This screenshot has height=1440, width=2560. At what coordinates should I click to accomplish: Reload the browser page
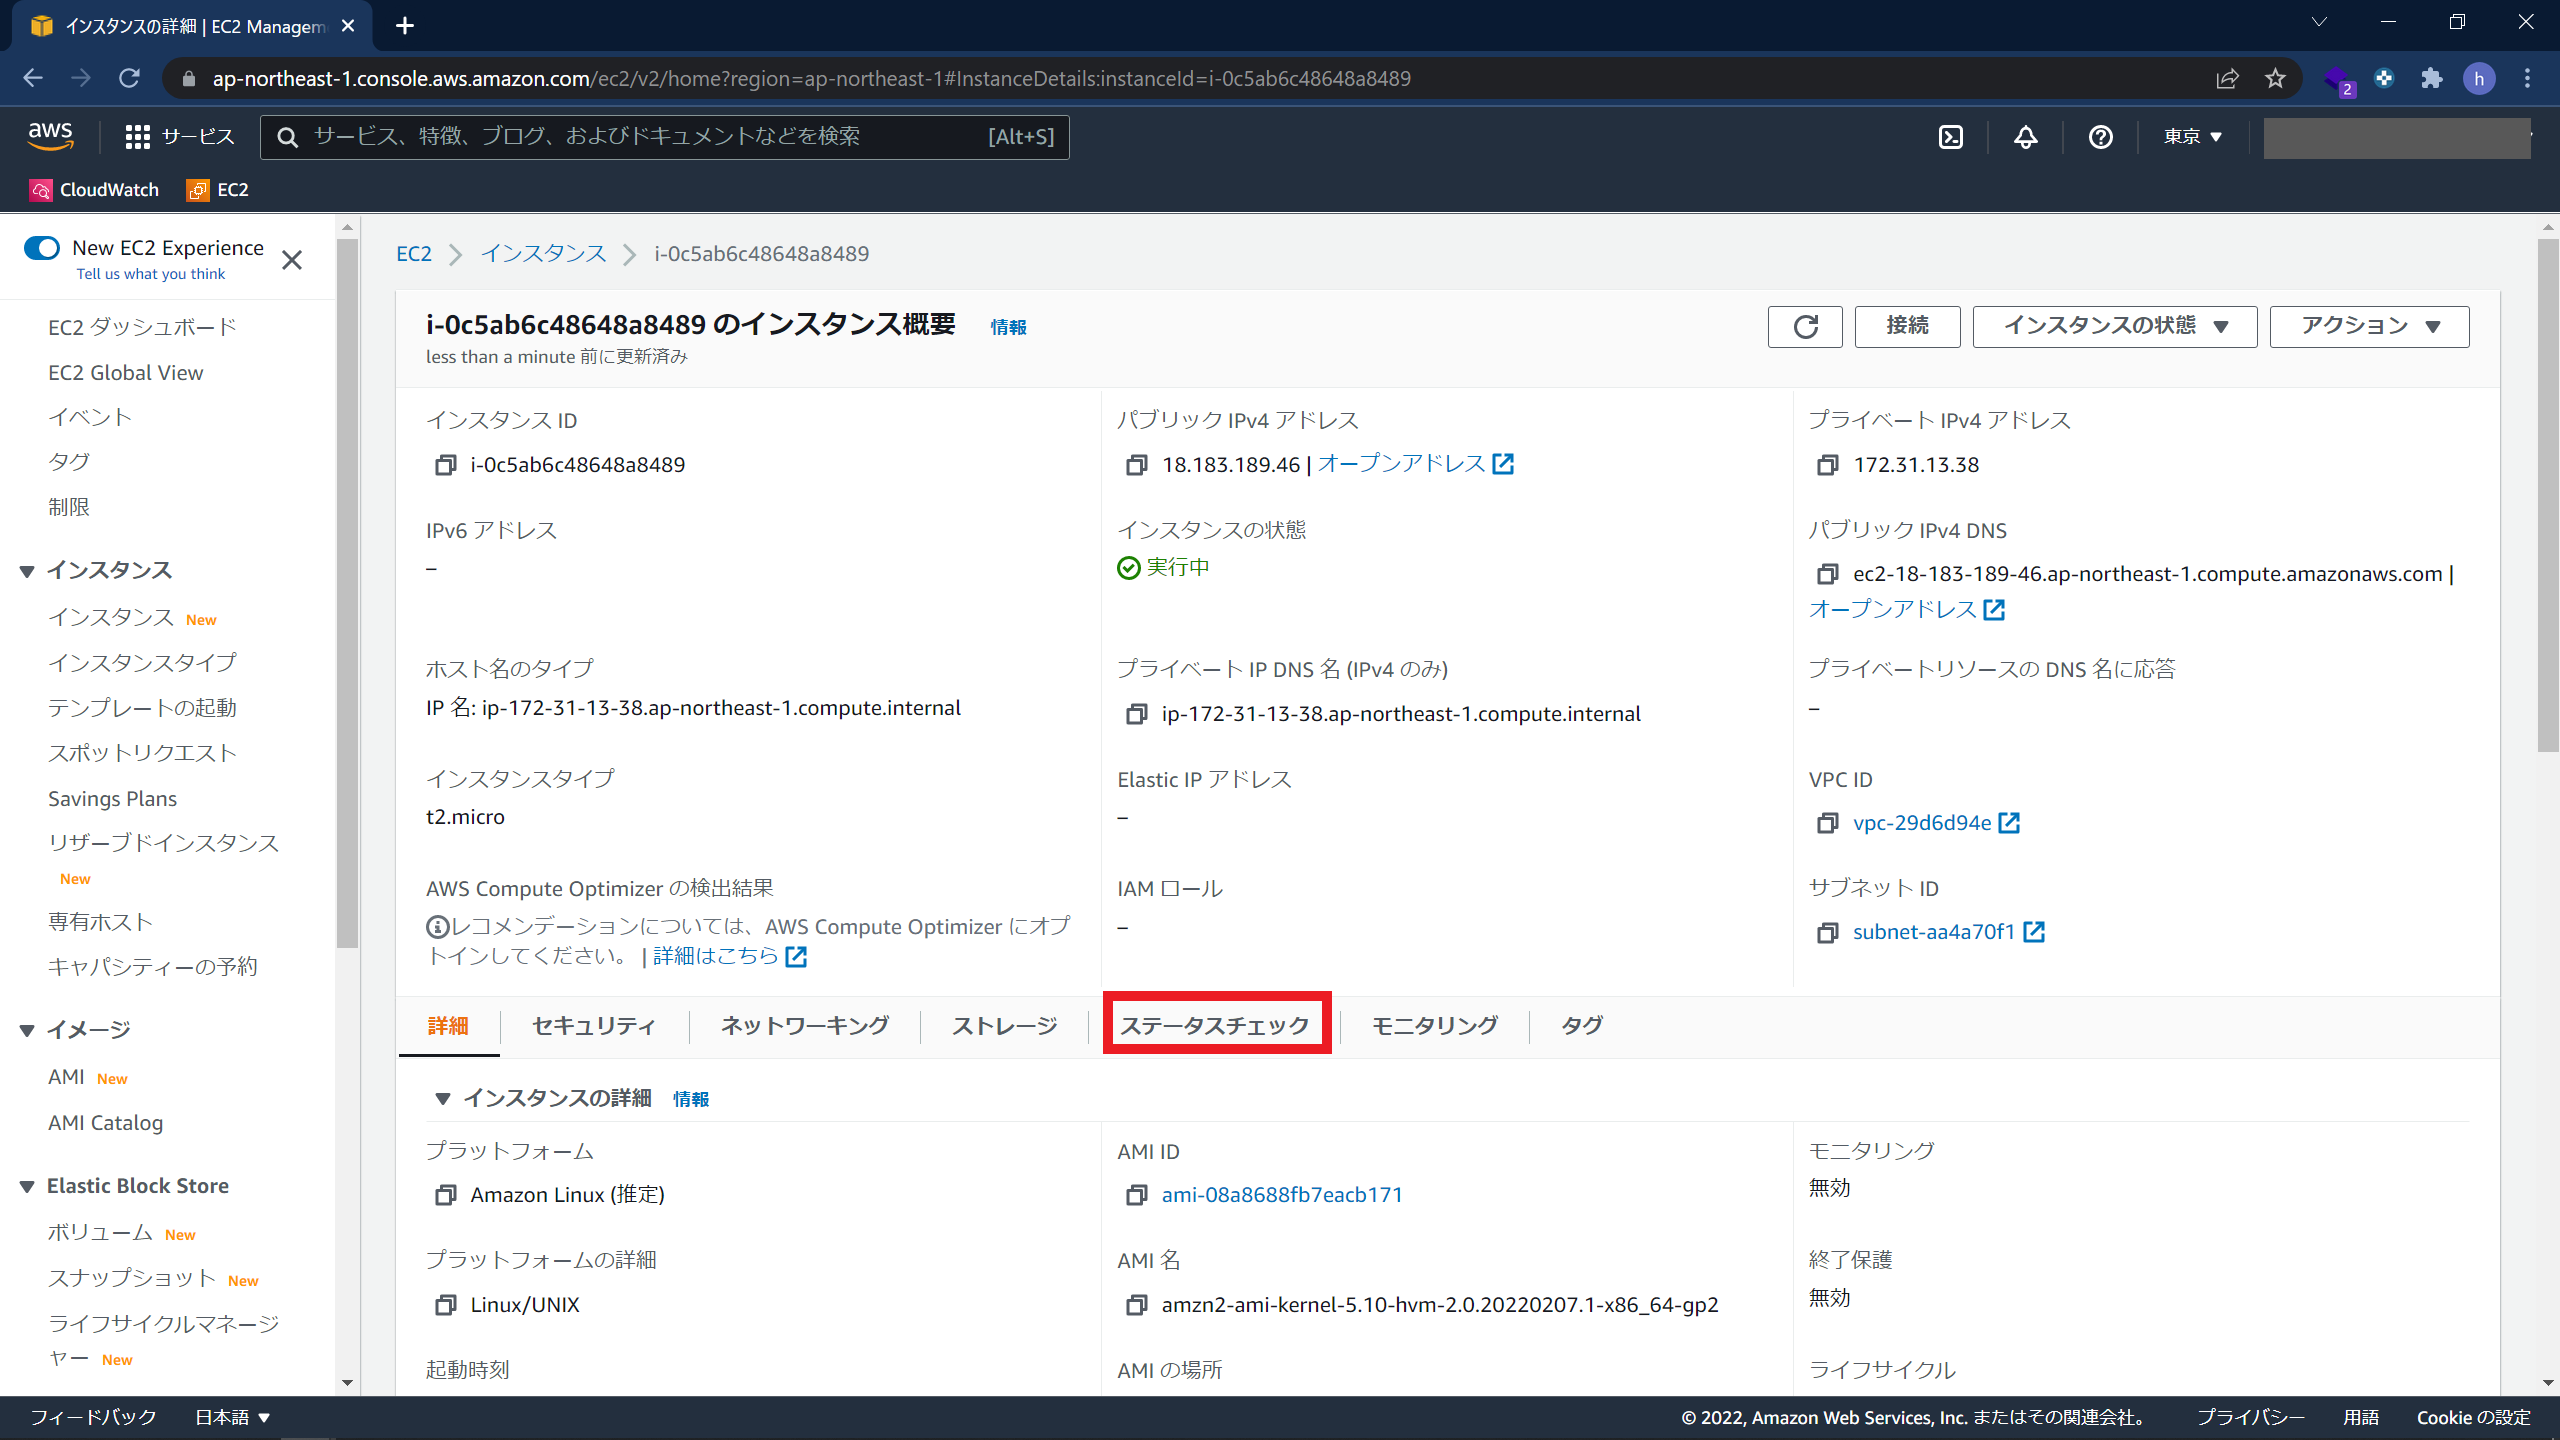click(x=129, y=78)
